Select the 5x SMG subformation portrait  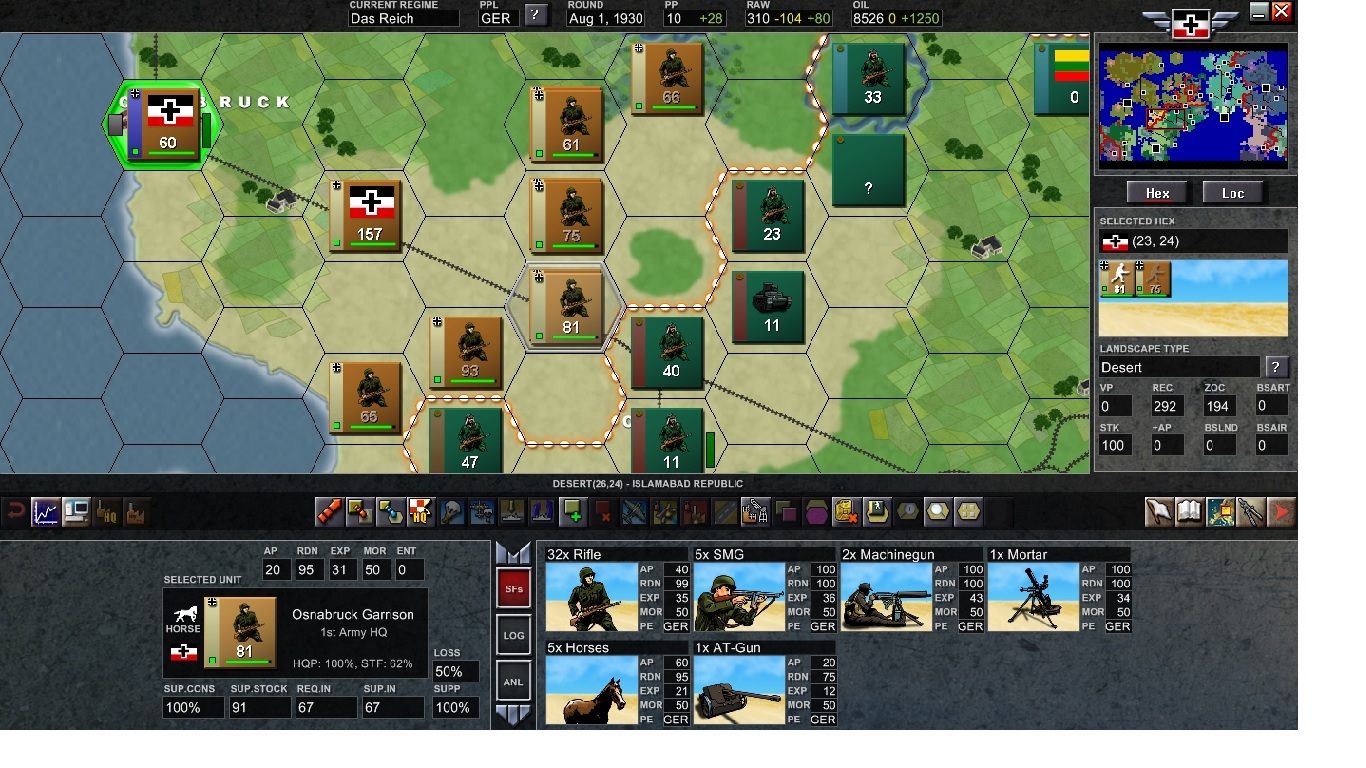[739, 596]
